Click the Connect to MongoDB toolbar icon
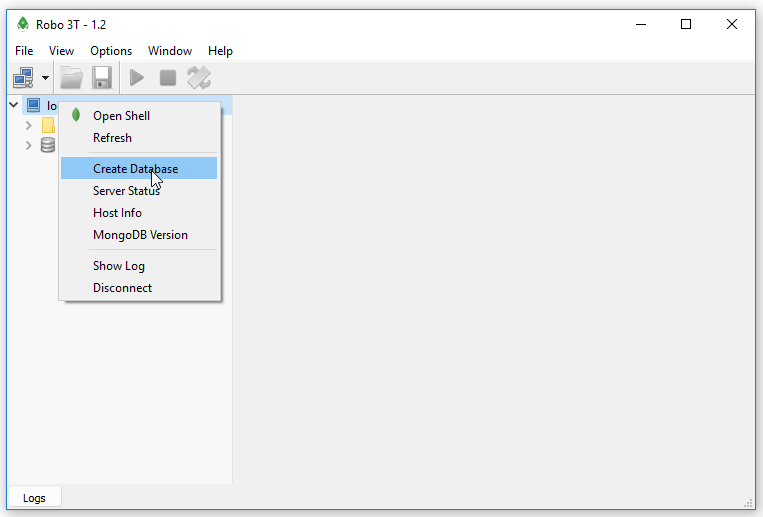763x517 pixels. pyautogui.click(x=23, y=78)
